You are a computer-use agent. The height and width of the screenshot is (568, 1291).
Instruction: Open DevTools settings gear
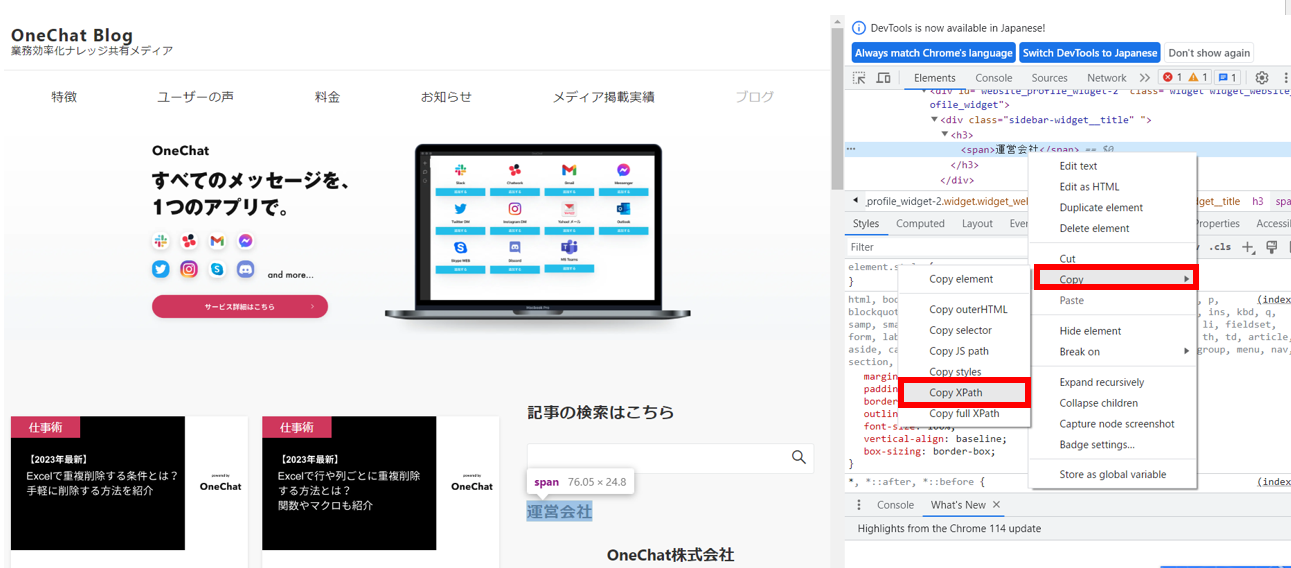[1262, 78]
